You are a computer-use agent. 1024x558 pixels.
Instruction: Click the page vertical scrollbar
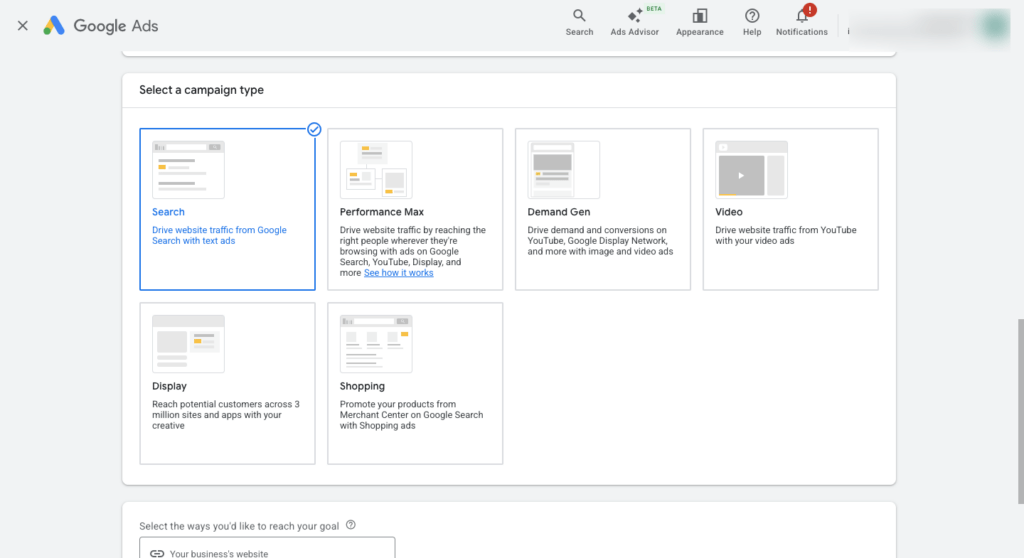1020,412
